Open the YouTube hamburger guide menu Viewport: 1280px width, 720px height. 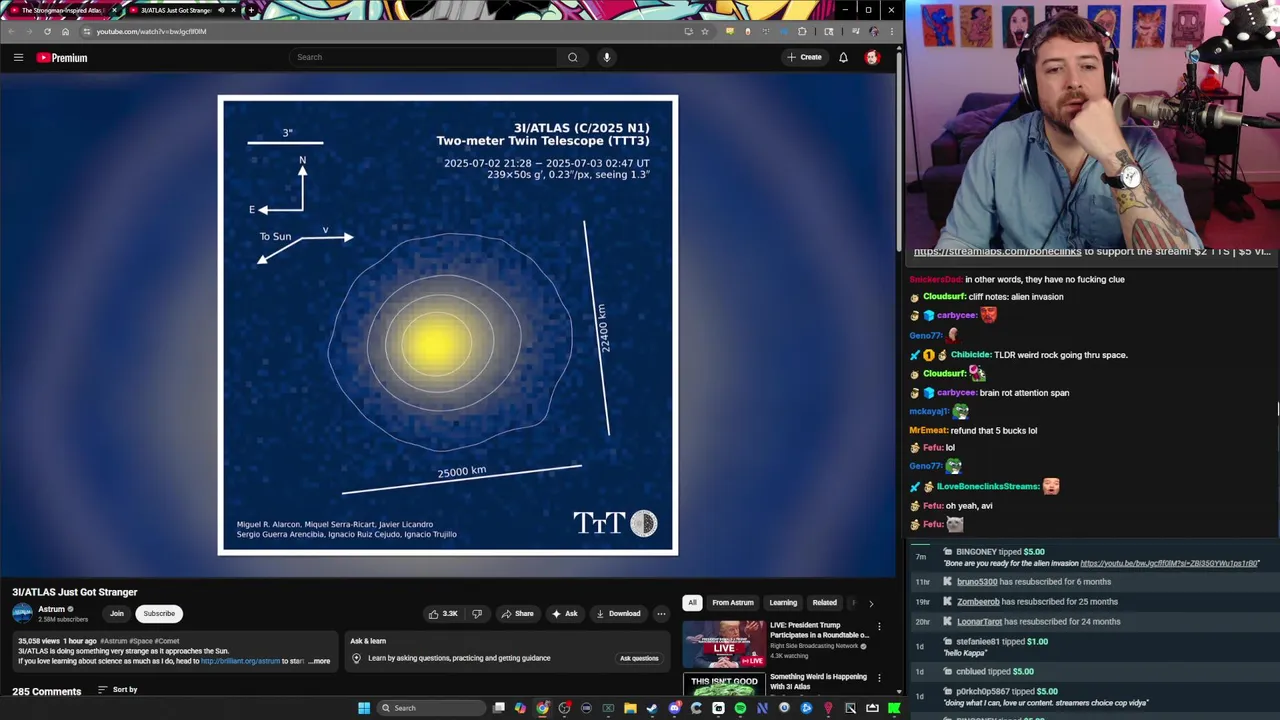pos(18,58)
